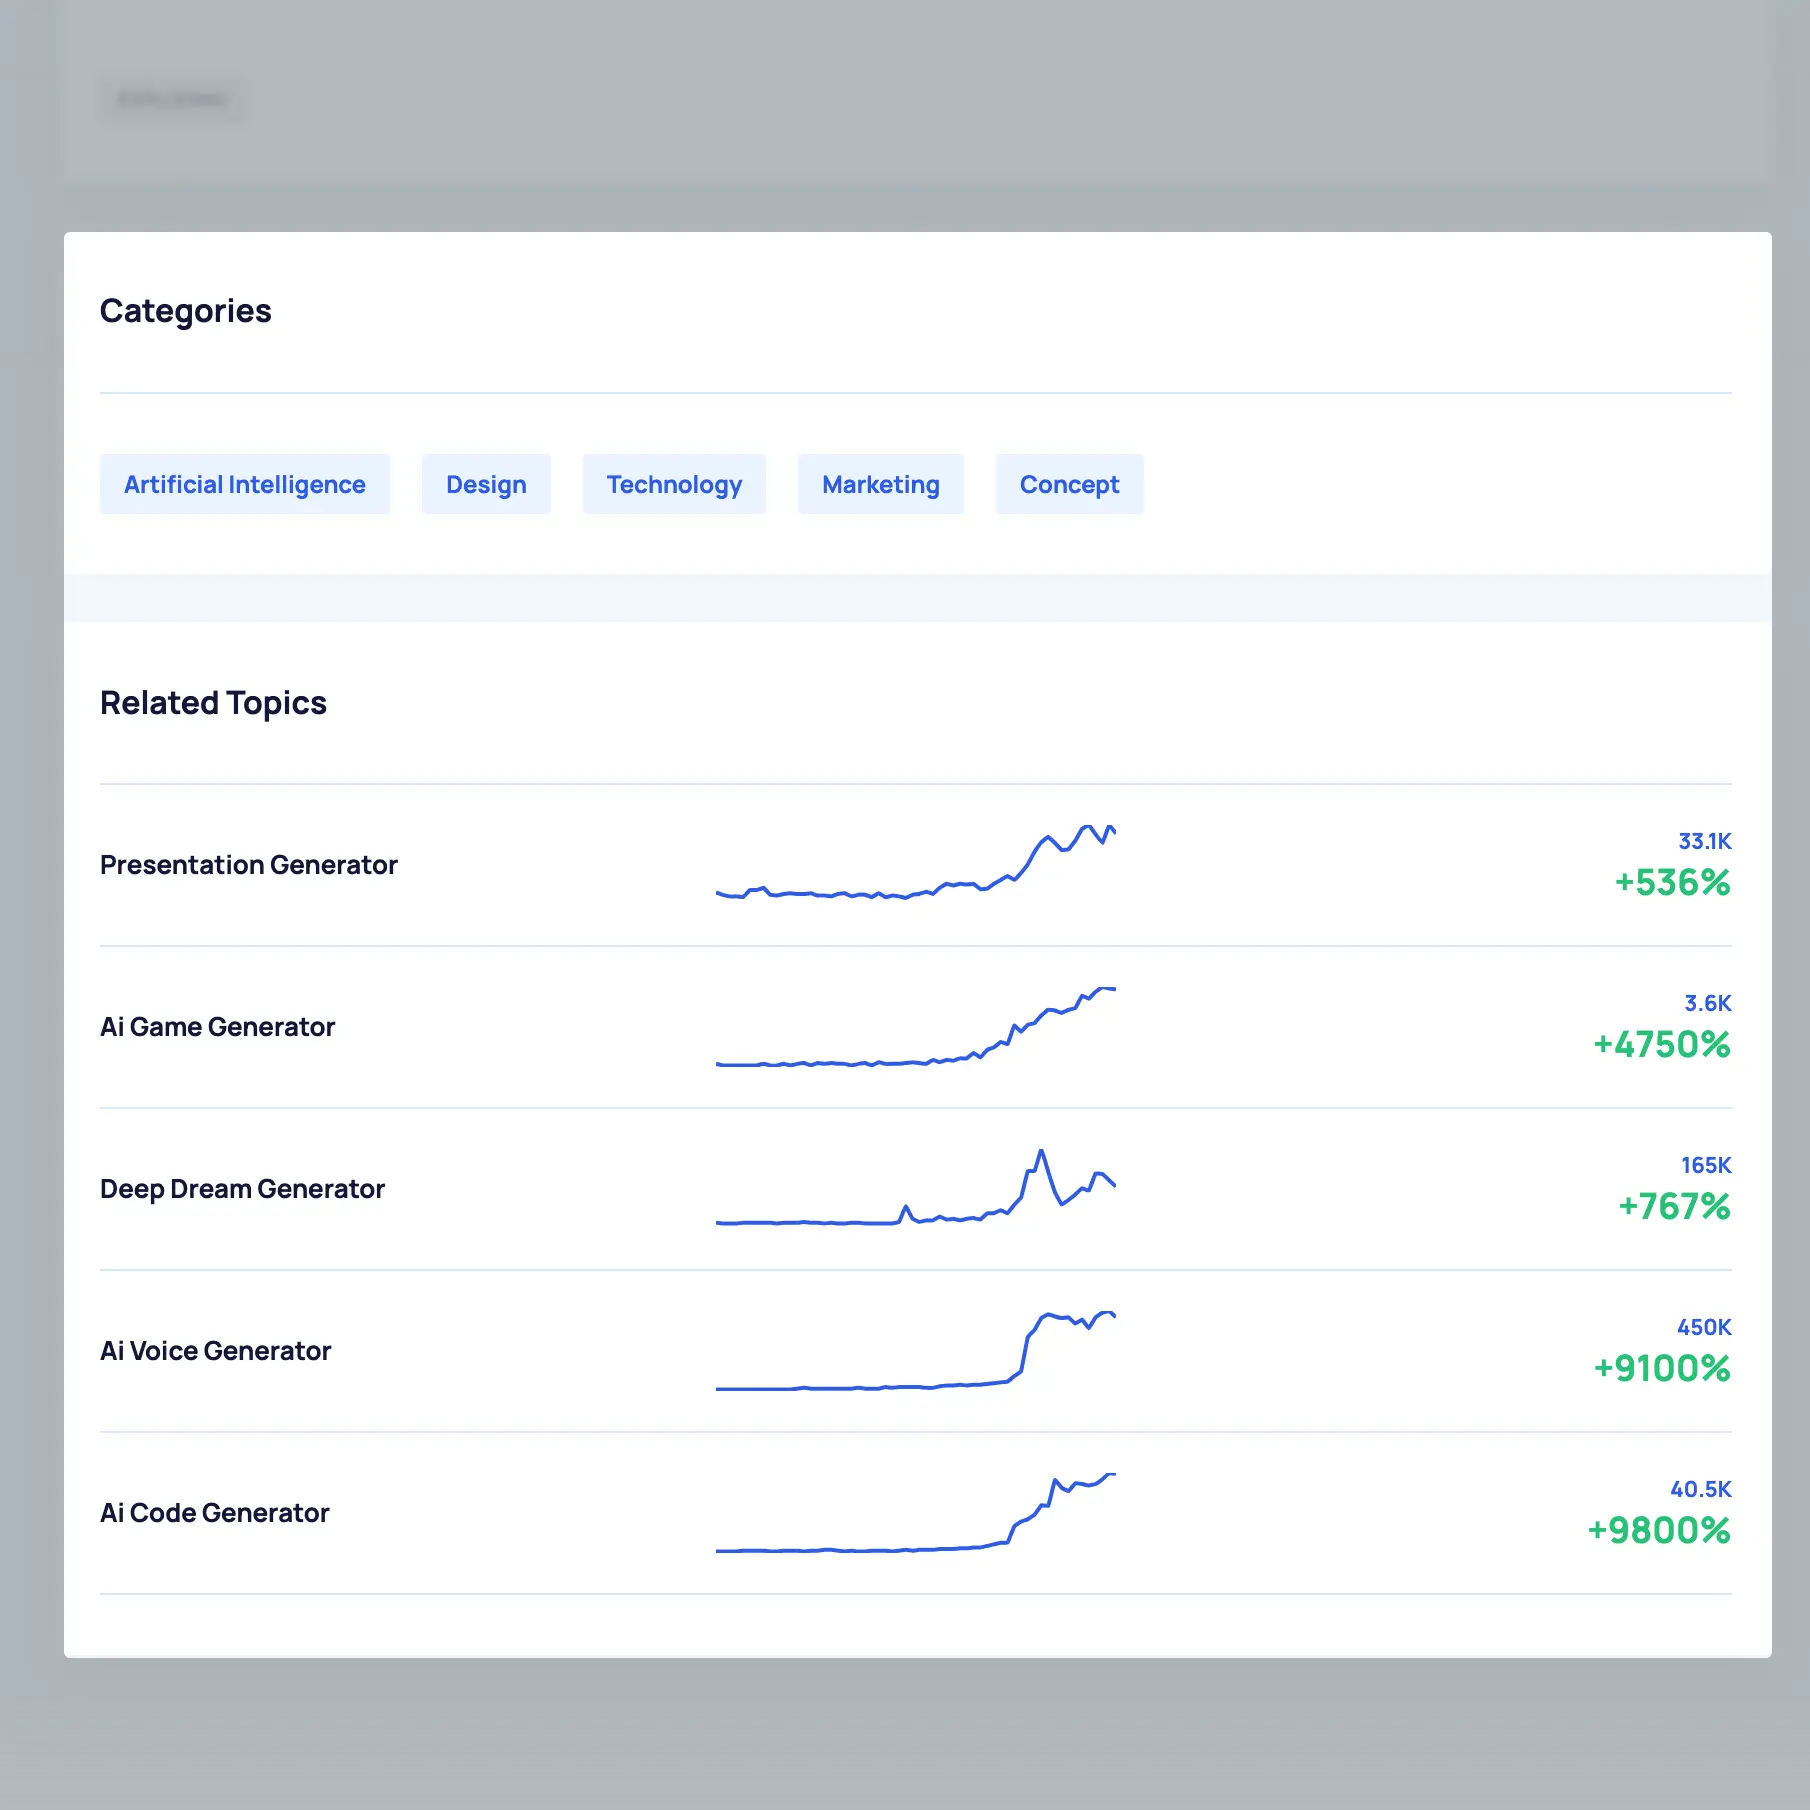Click the Ai Voice Generator trend sparkline
This screenshot has width=1810, height=1810.
pos(915,1352)
